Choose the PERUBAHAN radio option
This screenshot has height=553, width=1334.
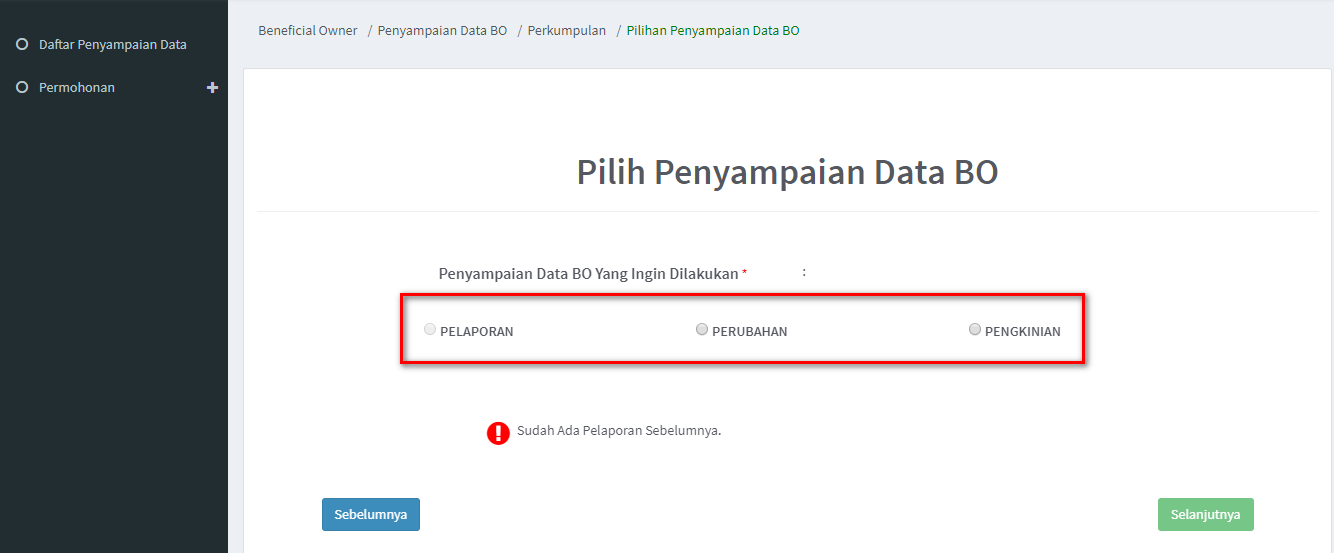702,329
